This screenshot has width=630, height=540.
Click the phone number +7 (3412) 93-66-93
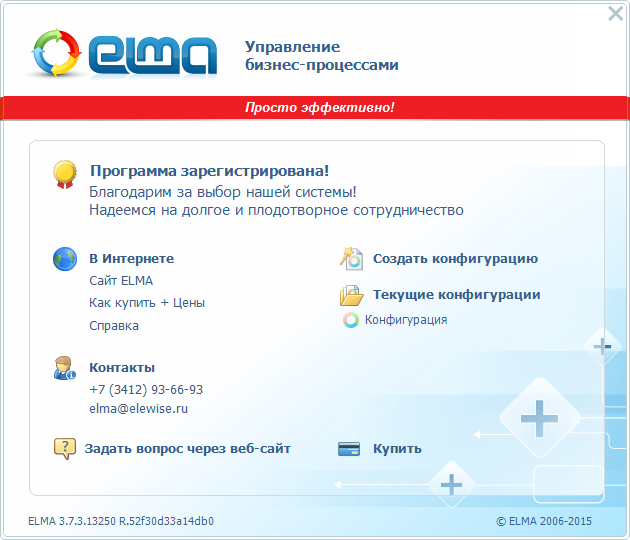coord(146,390)
